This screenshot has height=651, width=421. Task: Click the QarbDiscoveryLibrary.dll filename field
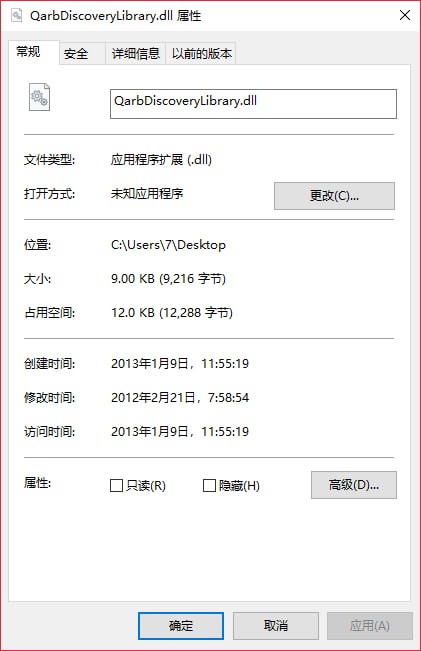click(253, 104)
